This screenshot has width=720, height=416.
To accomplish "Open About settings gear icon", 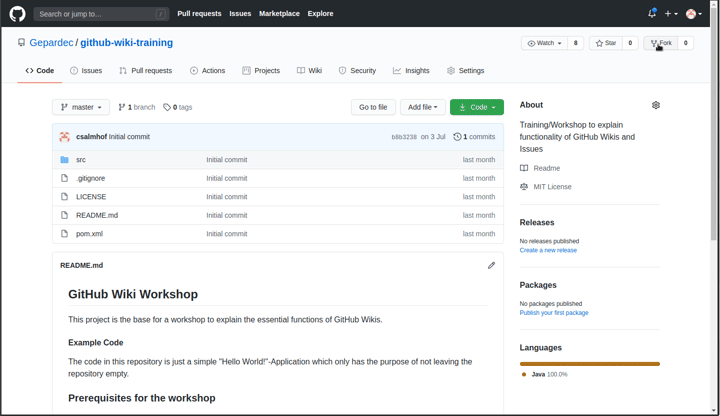I will click(x=656, y=105).
